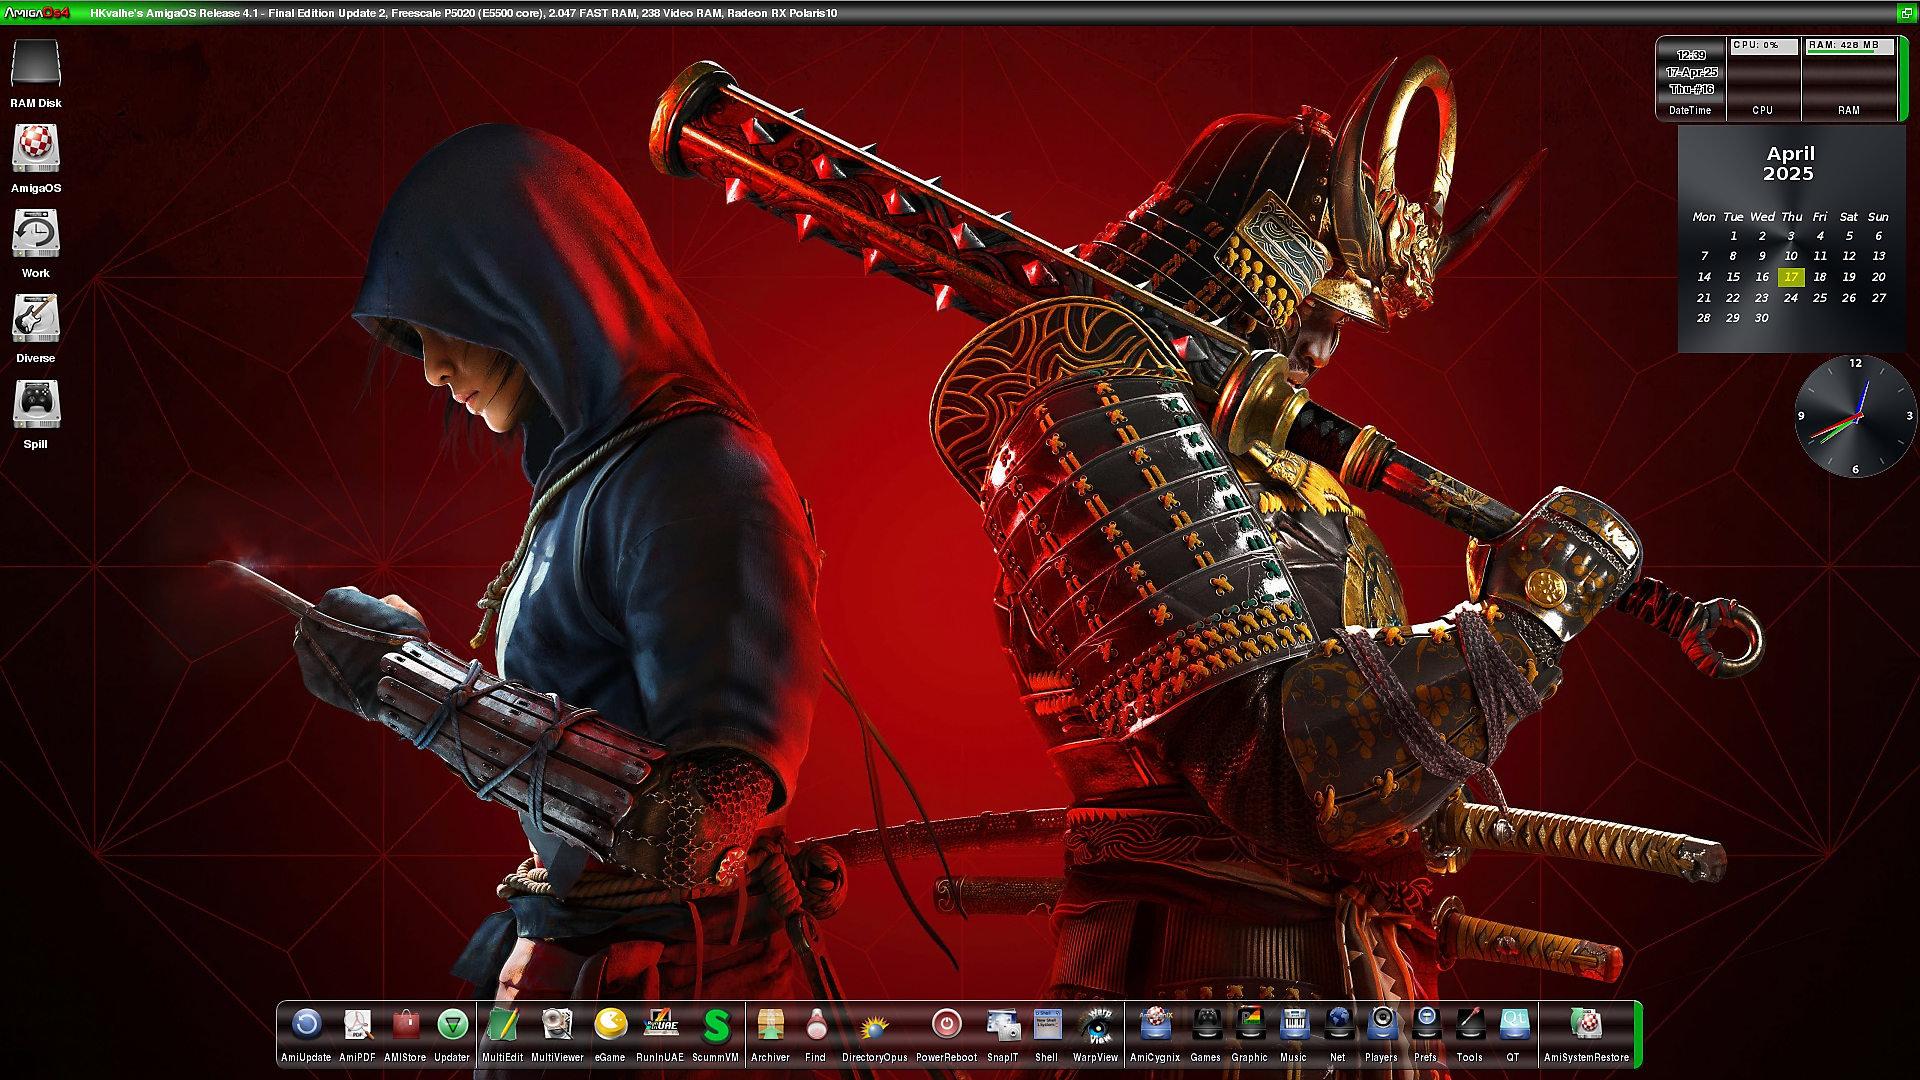Open DirectoryOpus file manager
This screenshot has height=1080, width=1920.
click(874, 1026)
